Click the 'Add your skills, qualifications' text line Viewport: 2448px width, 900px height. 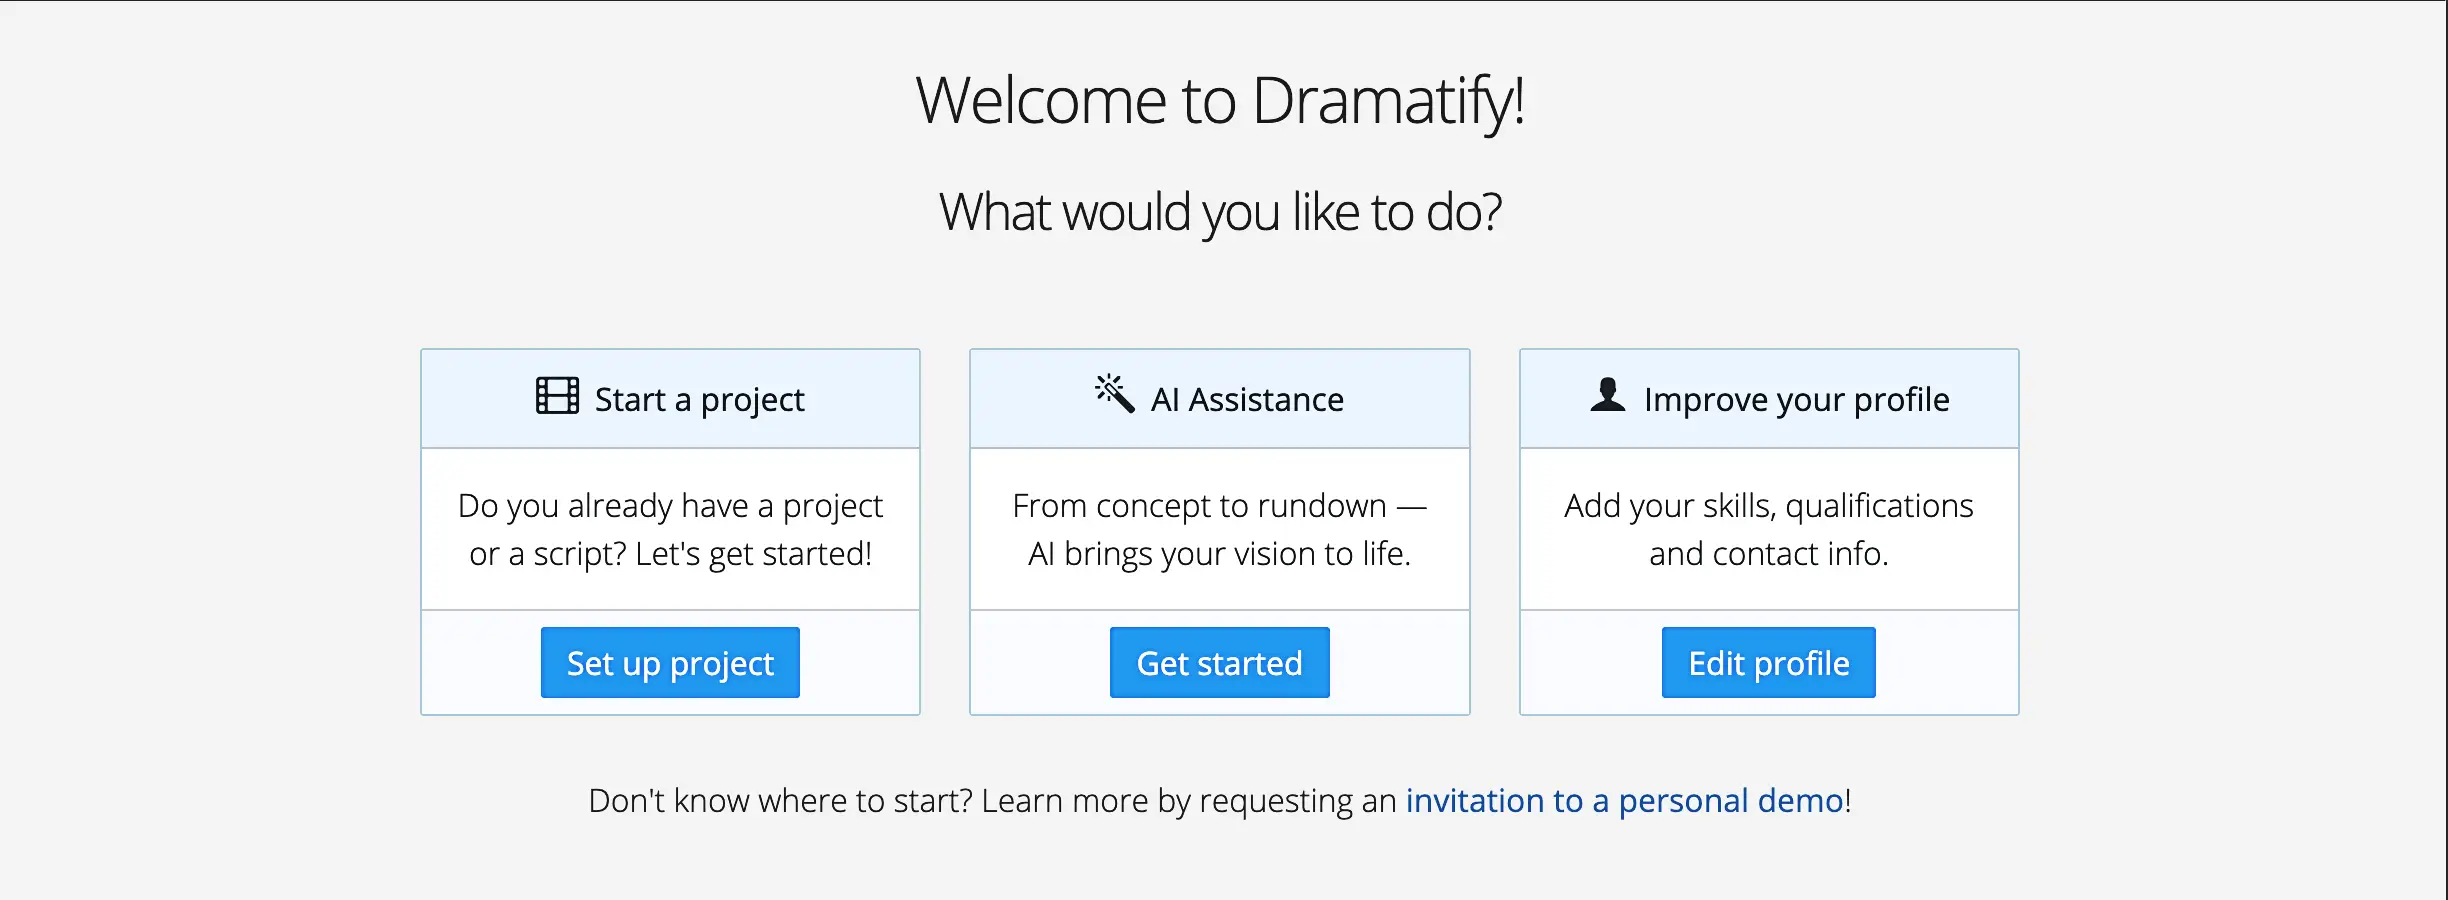(1768, 506)
